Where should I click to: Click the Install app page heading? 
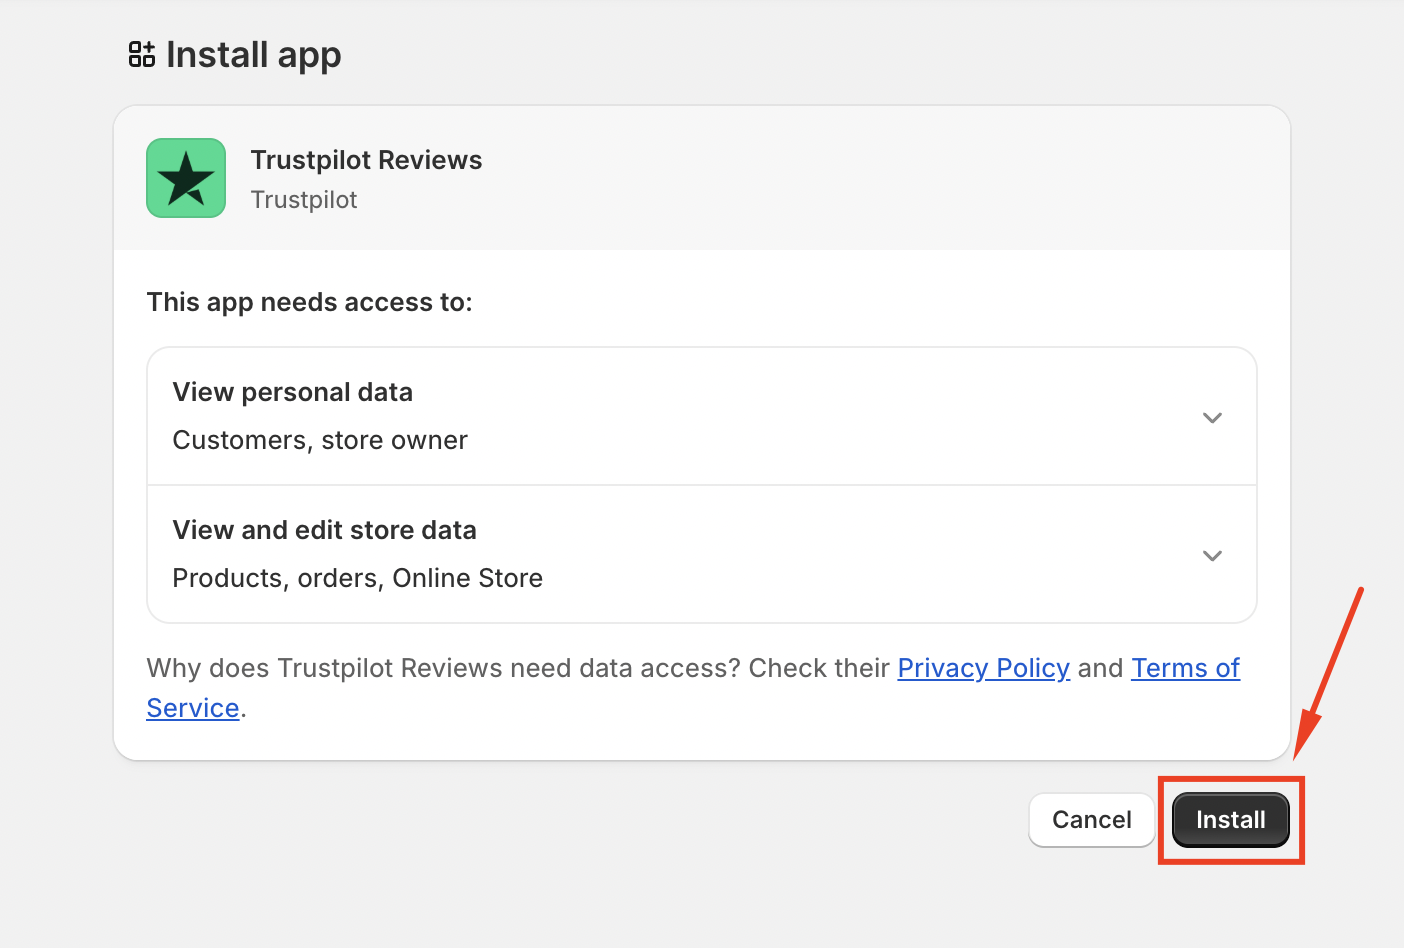[x=253, y=55]
